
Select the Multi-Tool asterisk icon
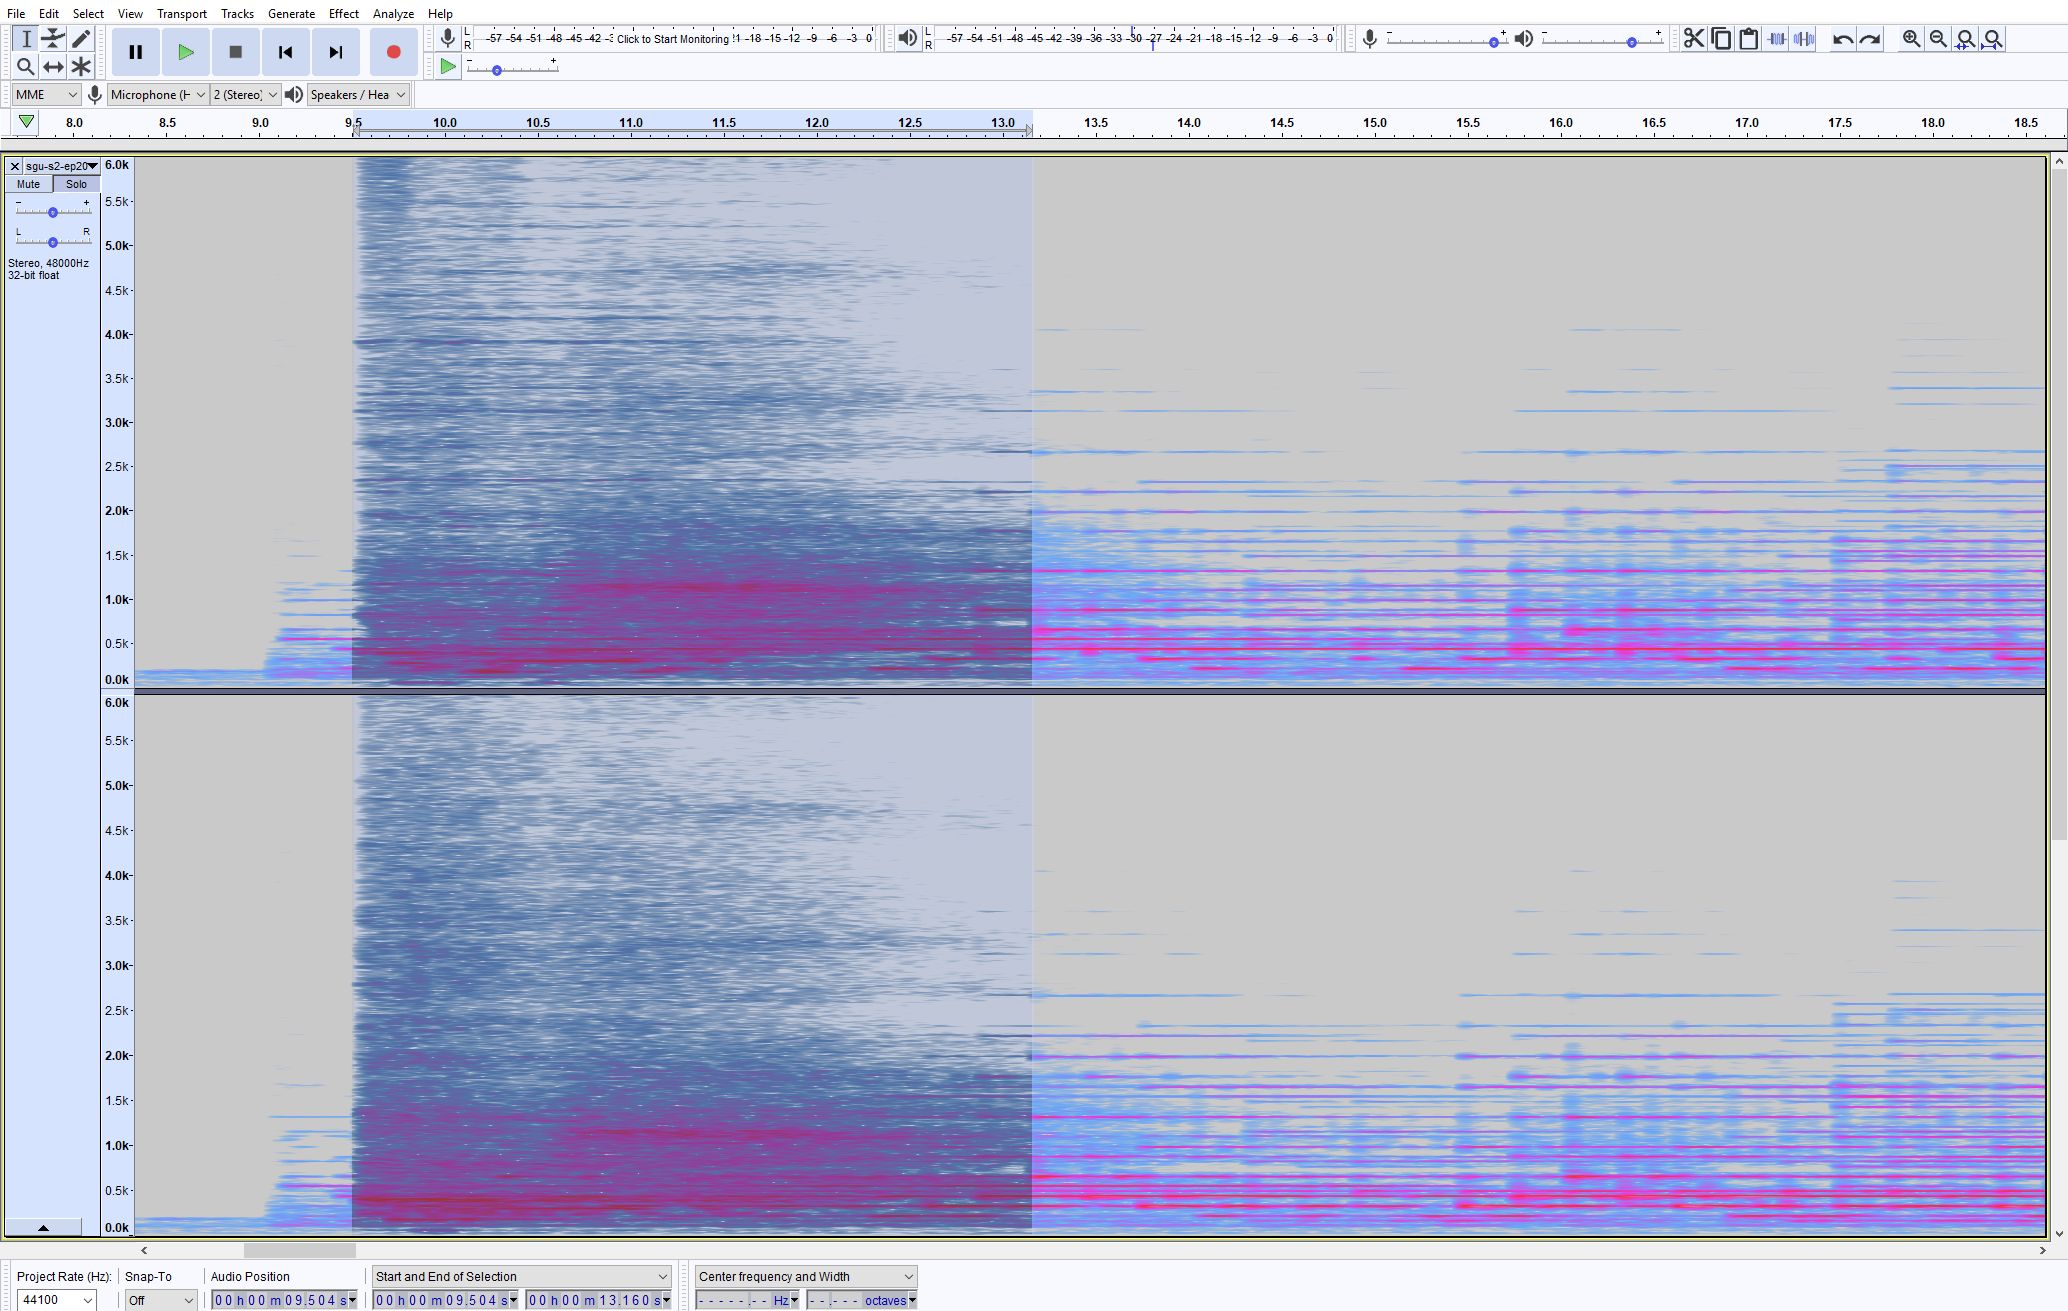81,67
